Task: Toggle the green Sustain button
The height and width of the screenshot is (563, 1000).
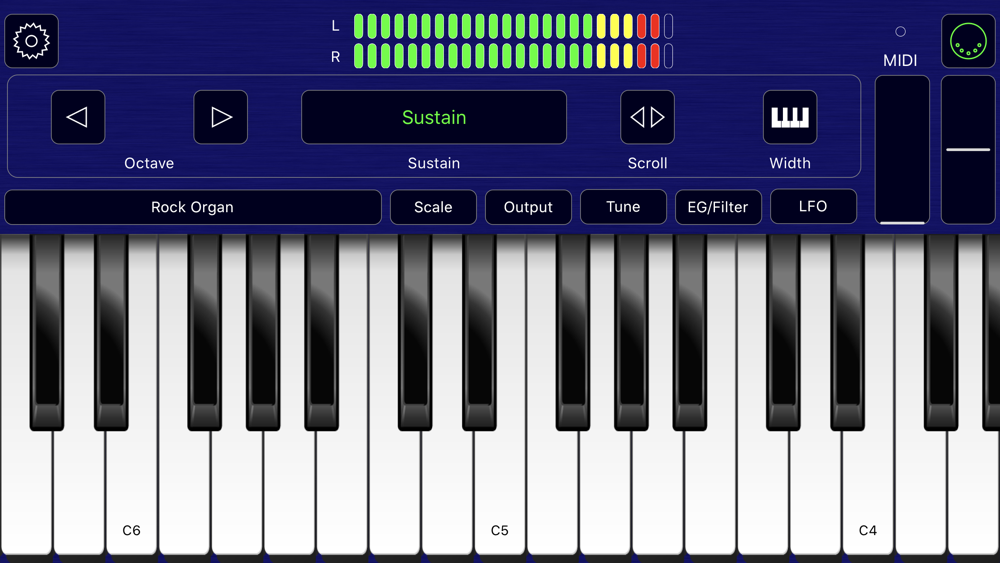Action: point(434,117)
